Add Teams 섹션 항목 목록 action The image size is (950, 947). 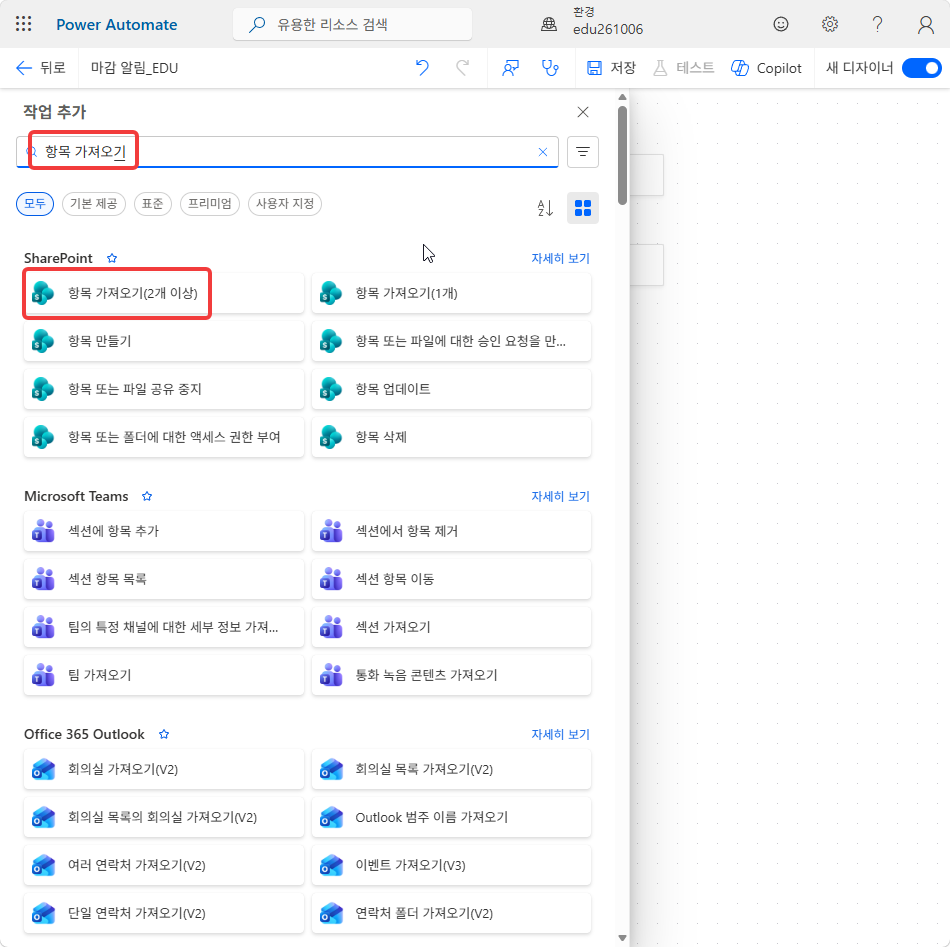coord(164,579)
